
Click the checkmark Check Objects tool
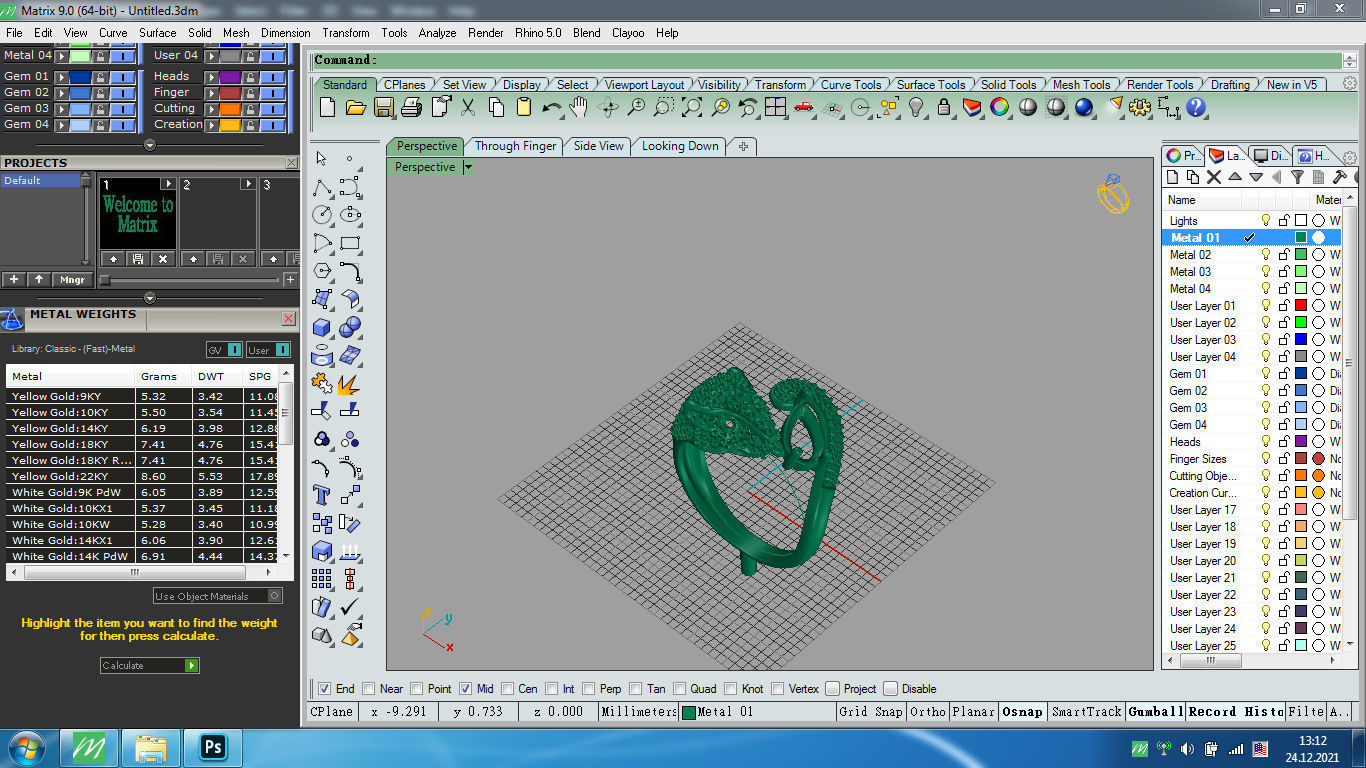(x=350, y=607)
